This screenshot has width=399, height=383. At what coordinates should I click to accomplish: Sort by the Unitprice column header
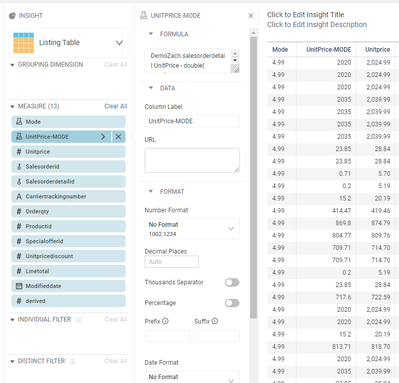coord(377,50)
